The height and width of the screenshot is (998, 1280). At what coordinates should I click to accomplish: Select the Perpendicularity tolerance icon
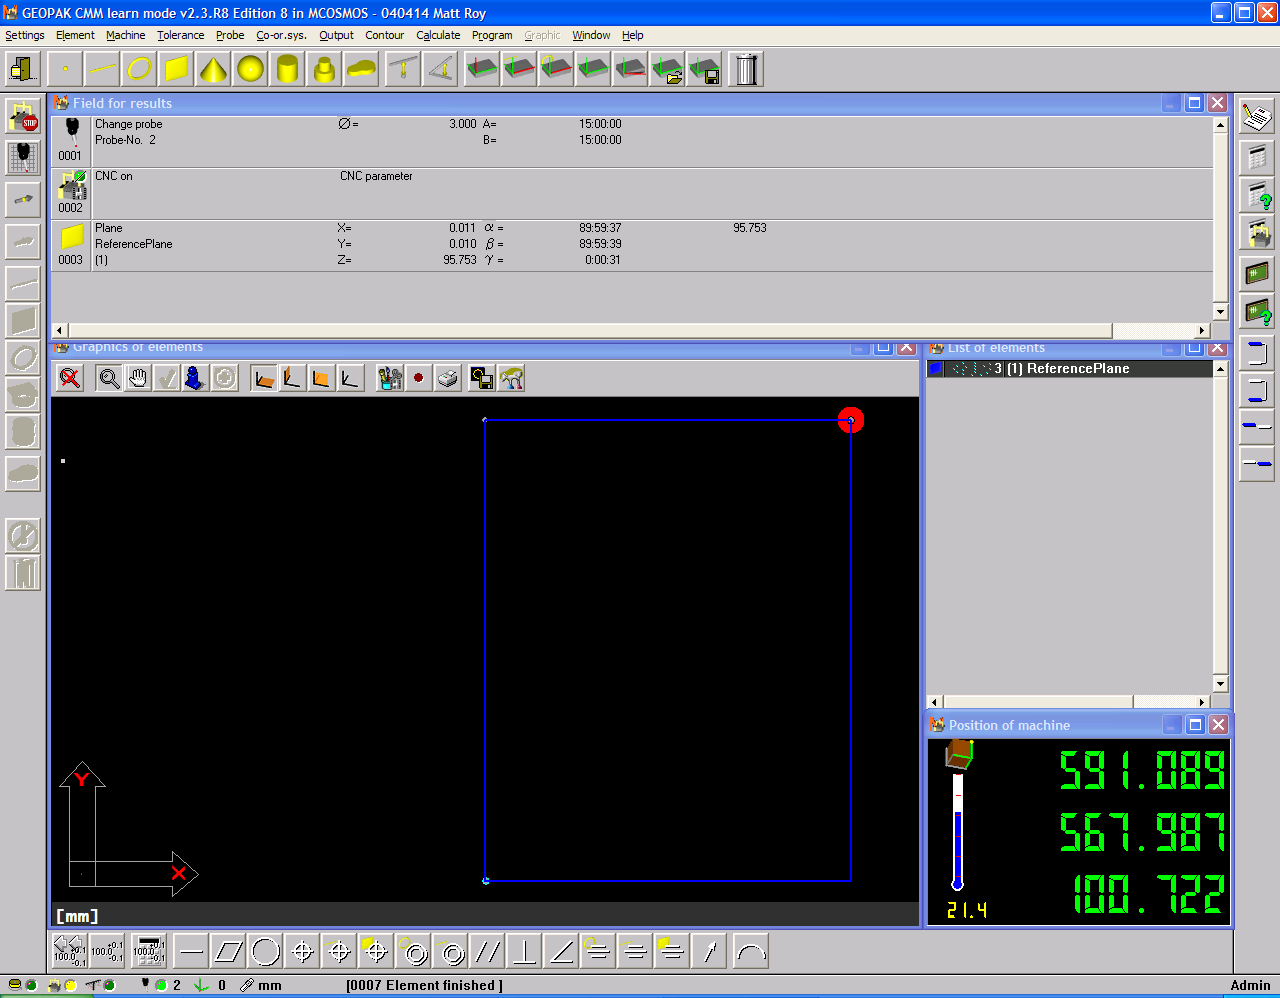pyautogui.click(x=524, y=952)
